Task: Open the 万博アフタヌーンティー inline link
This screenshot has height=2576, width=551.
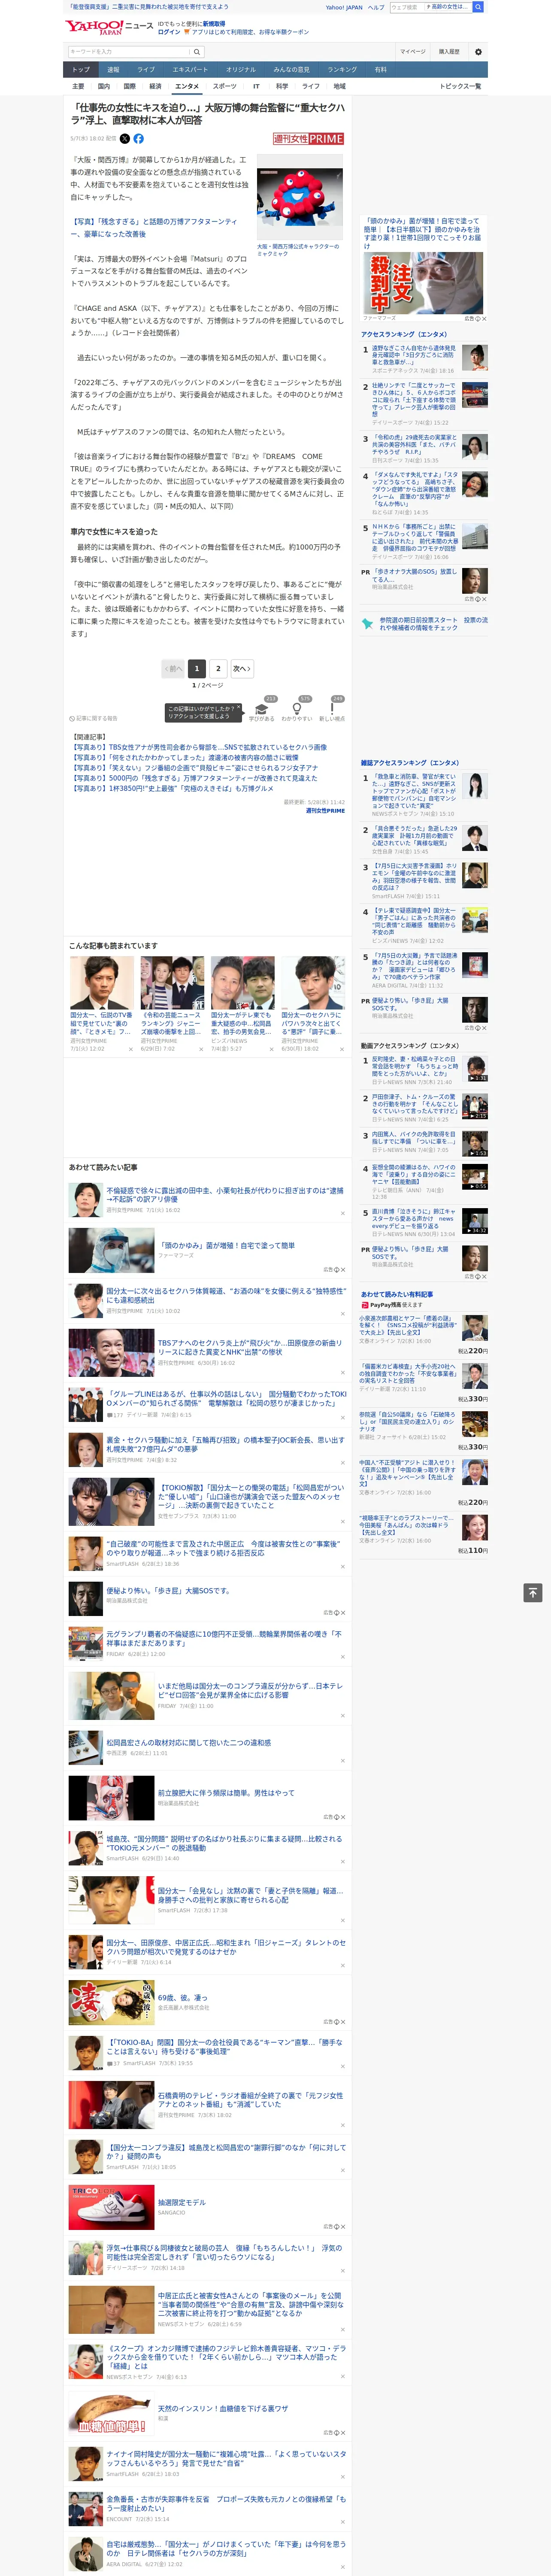Action: point(154,228)
